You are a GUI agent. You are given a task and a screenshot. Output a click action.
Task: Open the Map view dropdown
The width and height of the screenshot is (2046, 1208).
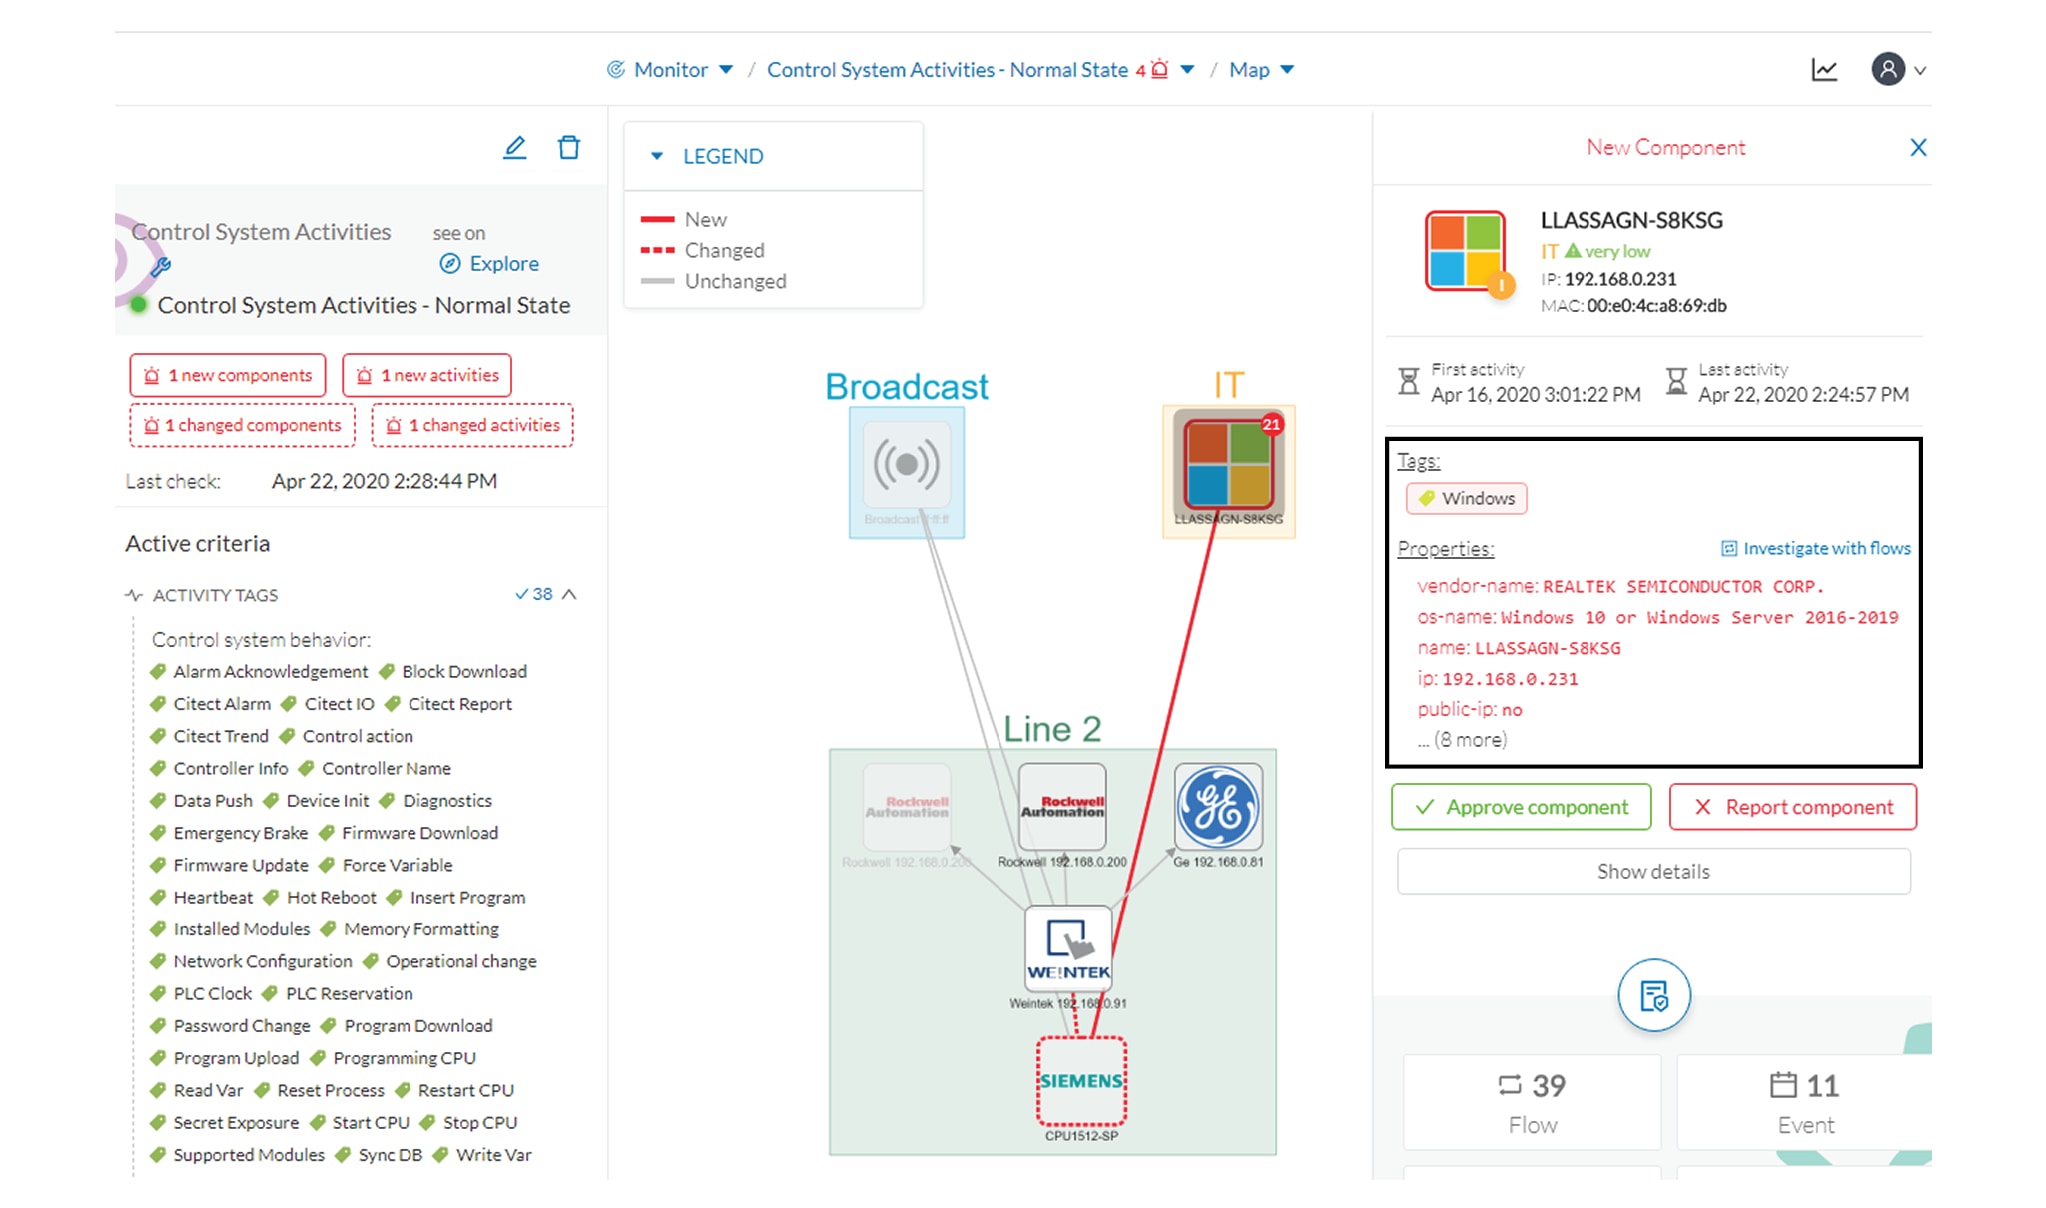[x=1262, y=70]
